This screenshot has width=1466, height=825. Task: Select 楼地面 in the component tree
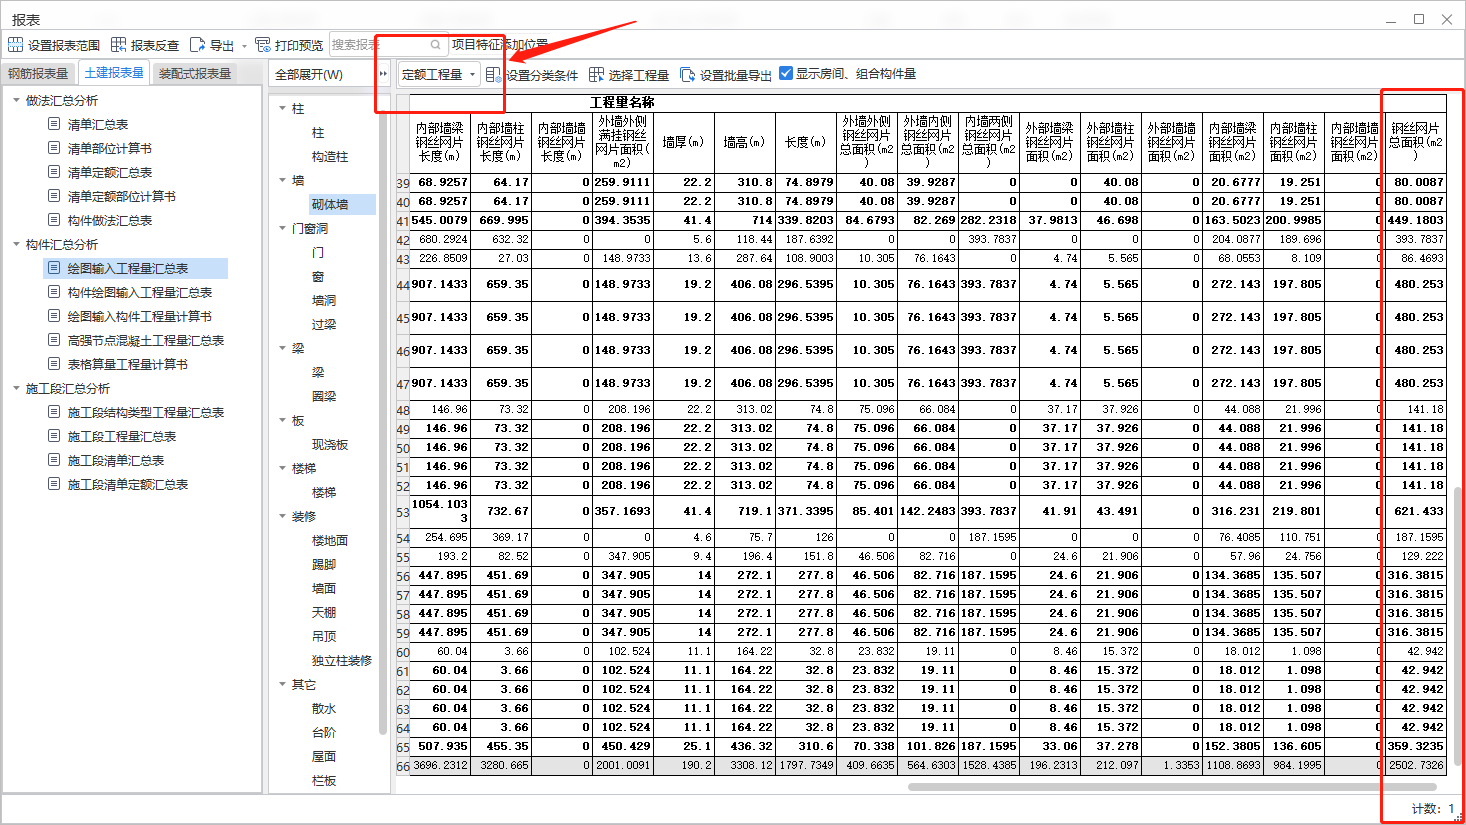[330, 540]
